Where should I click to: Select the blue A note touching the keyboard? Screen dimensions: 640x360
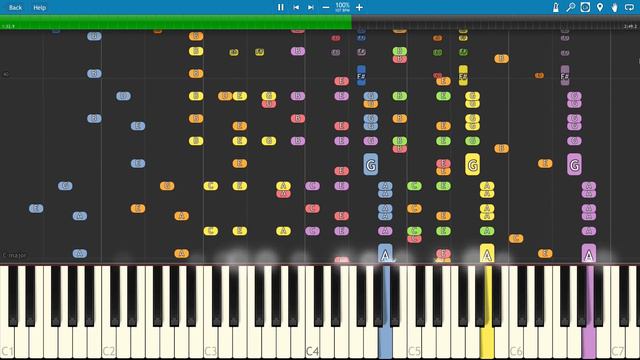385,253
